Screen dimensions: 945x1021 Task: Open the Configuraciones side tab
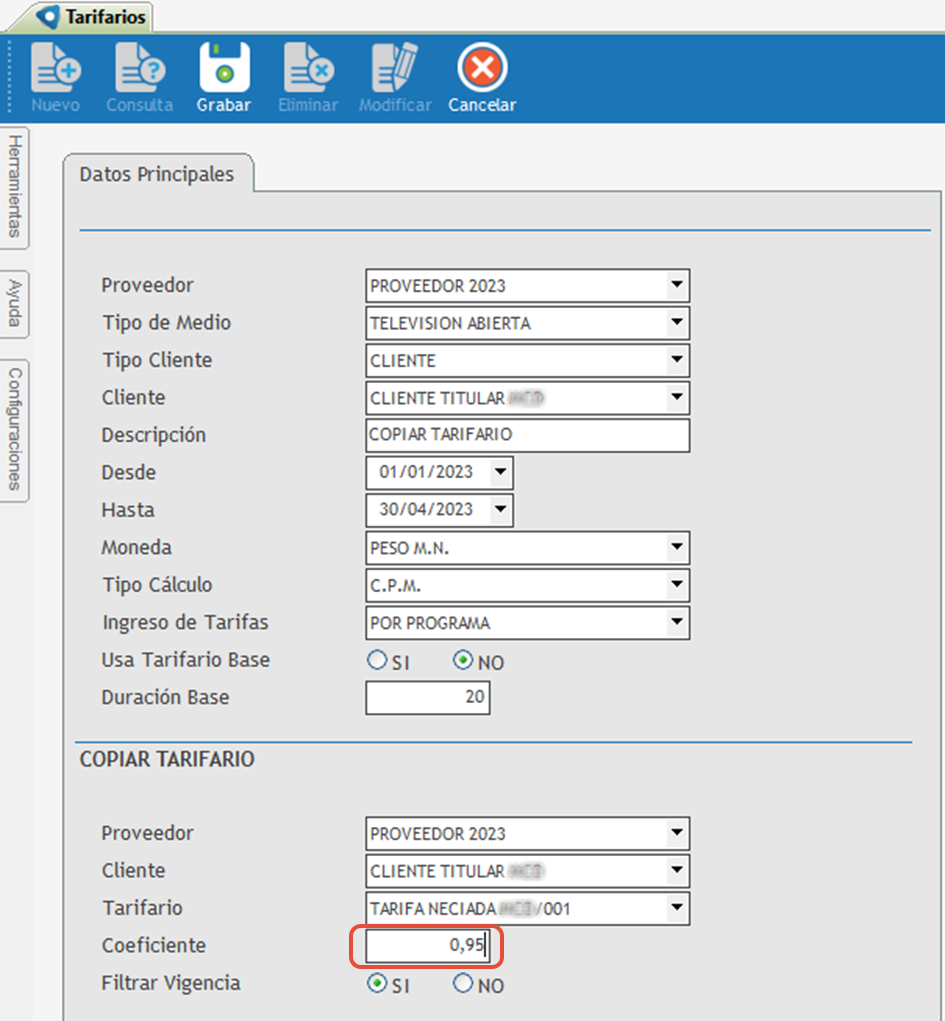[x=15, y=430]
